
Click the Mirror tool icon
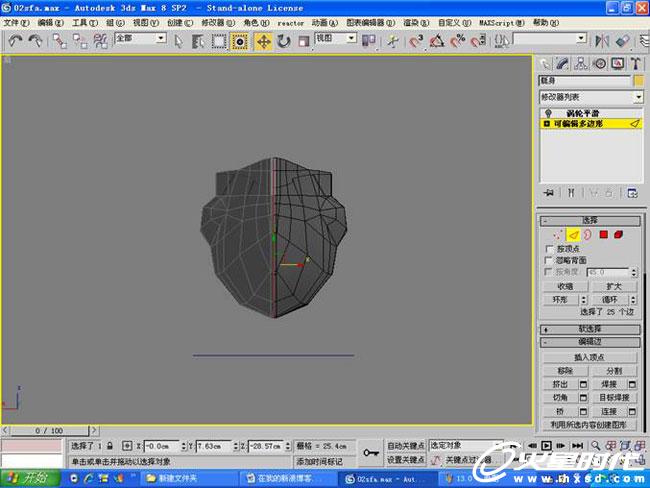[x=602, y=41]
